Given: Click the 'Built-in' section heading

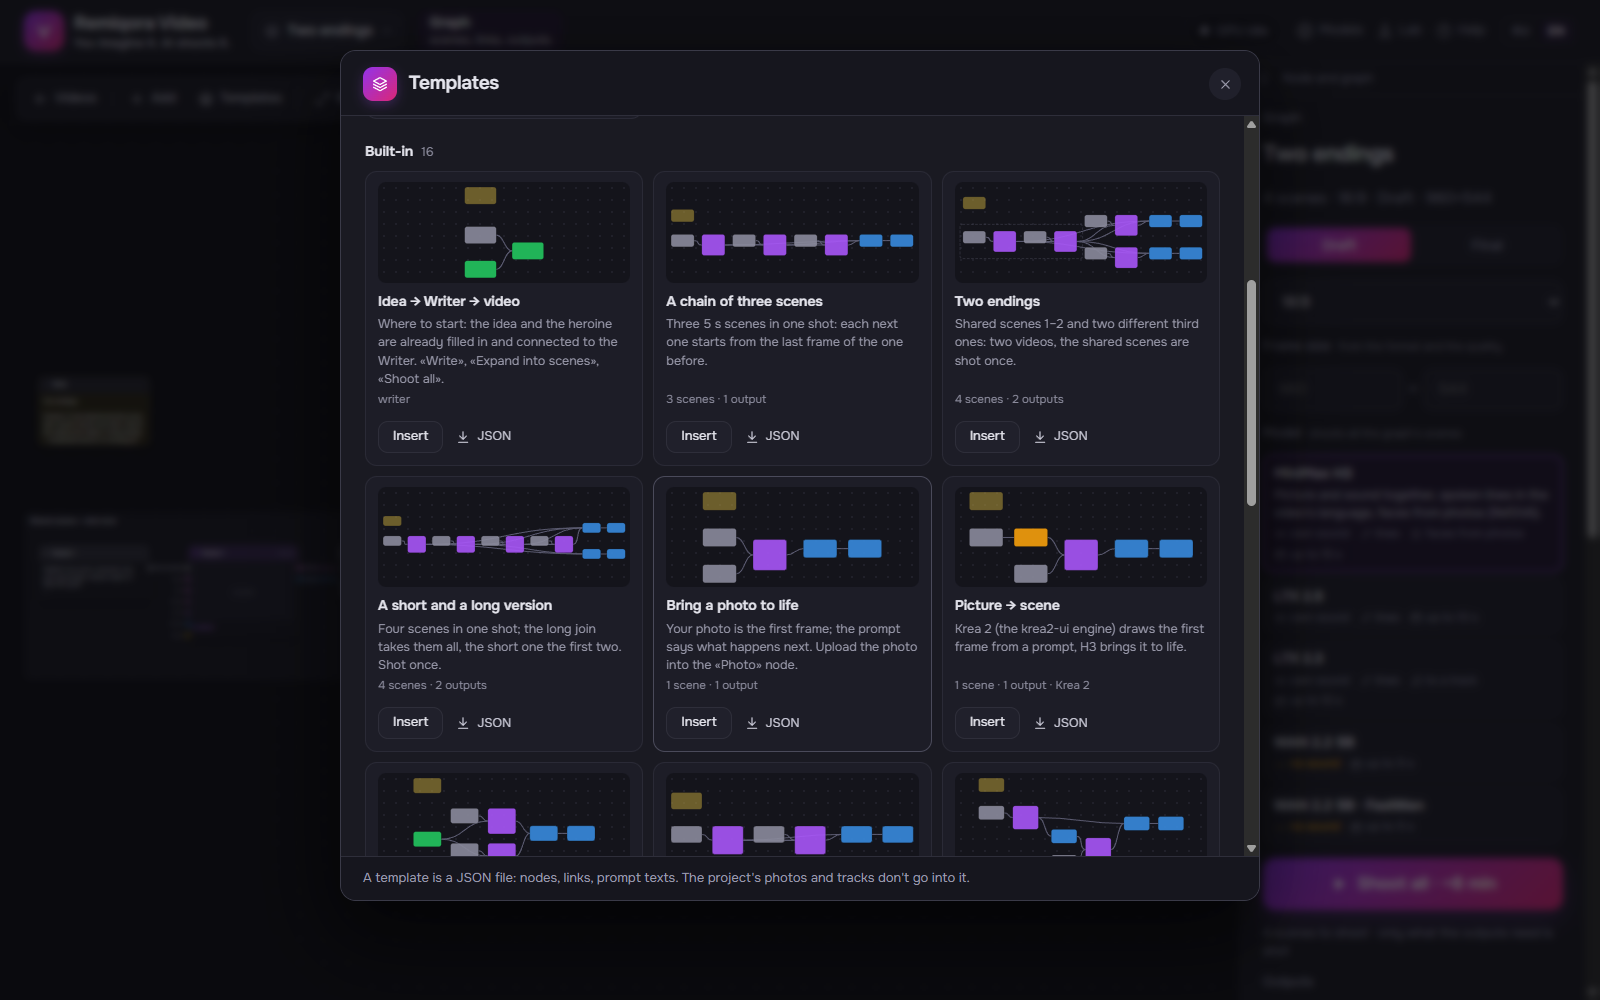Looking at the screenshot, I should coord(389,151).
